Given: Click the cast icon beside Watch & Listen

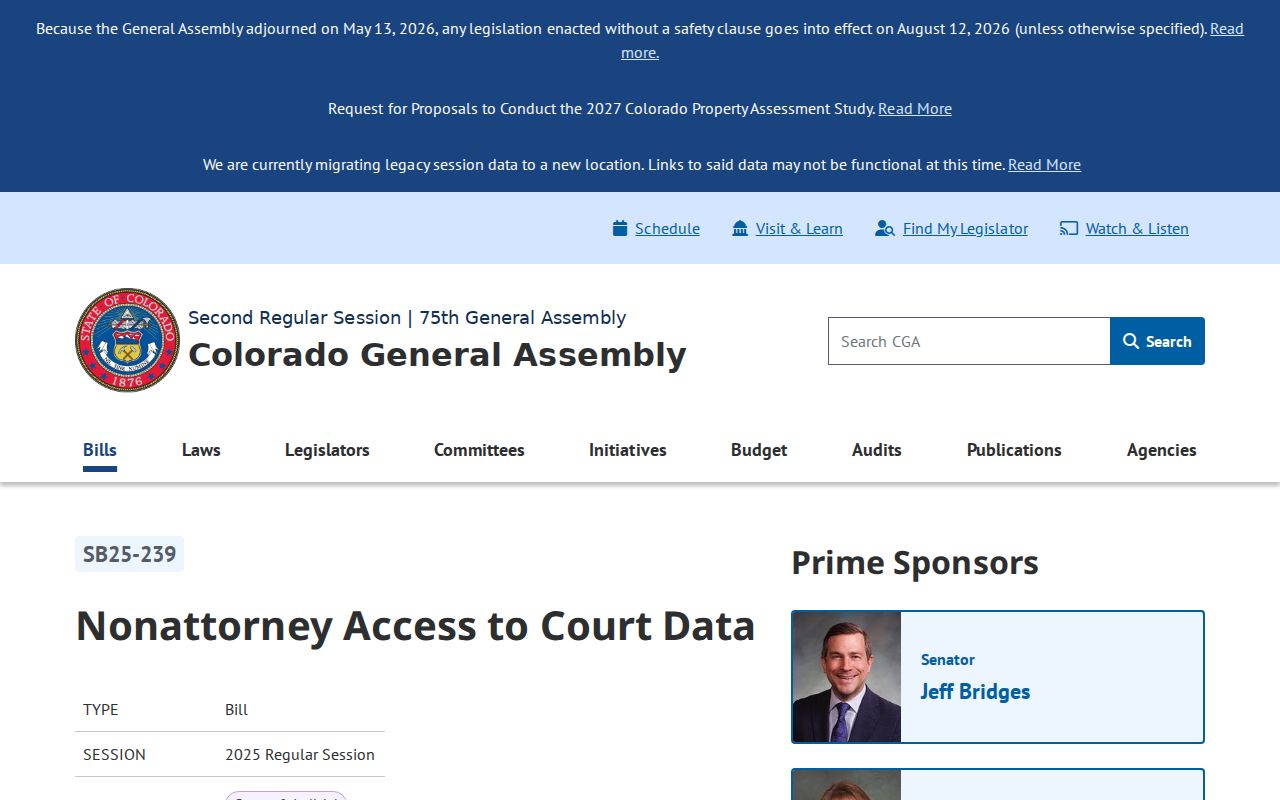Looking at the screenshot, I should pos(1069,228).
